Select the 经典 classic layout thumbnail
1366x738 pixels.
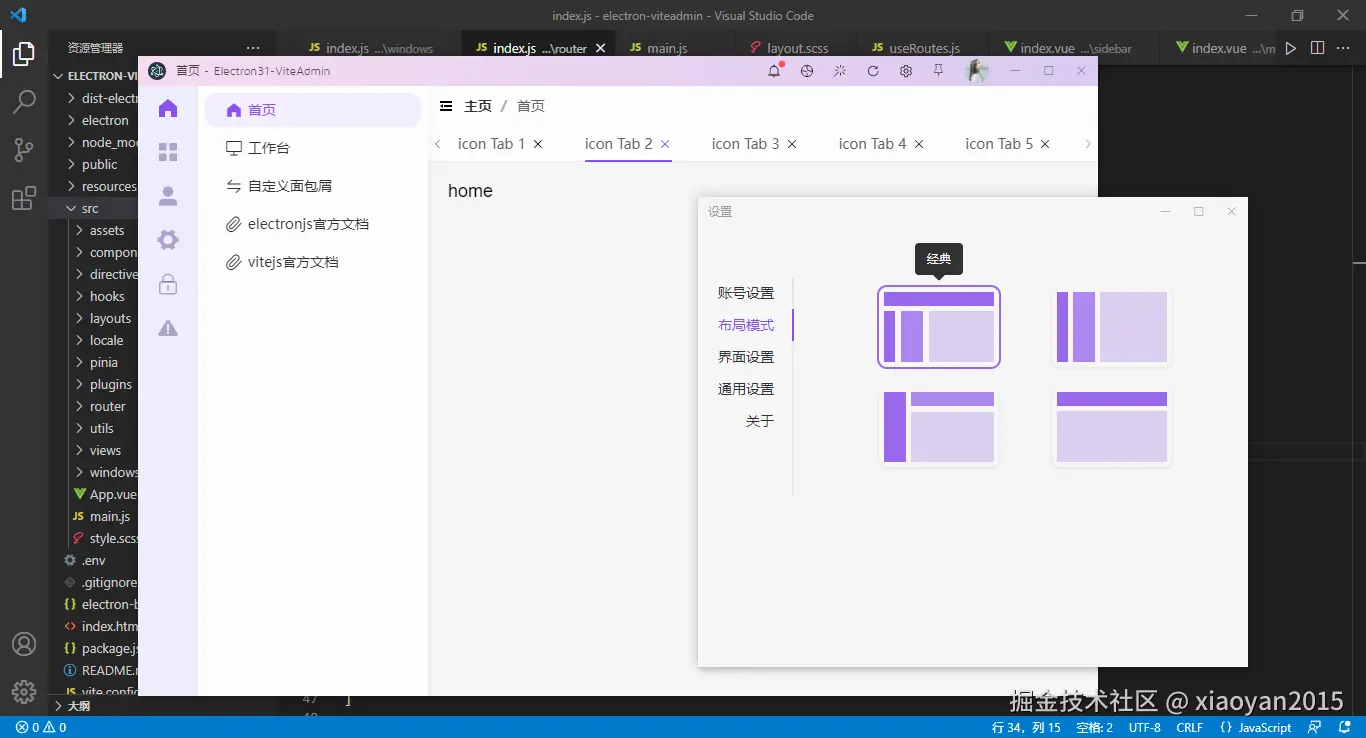tap(938, 327)
